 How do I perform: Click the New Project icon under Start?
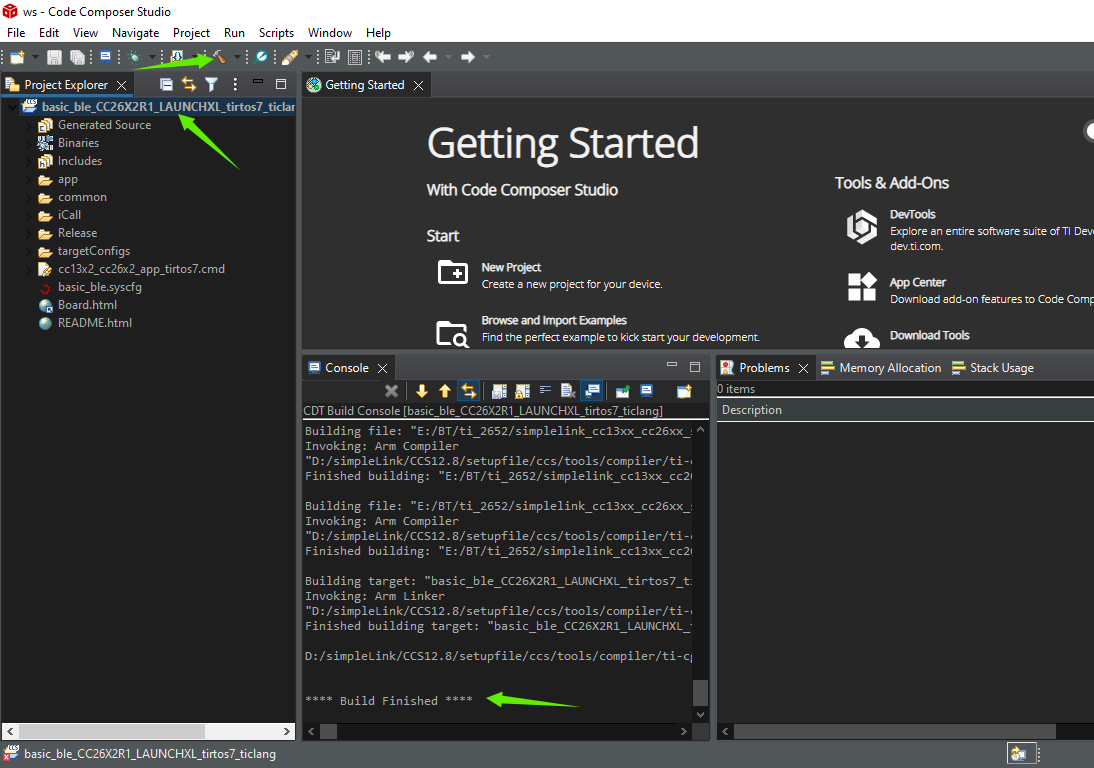click(453, 272)
